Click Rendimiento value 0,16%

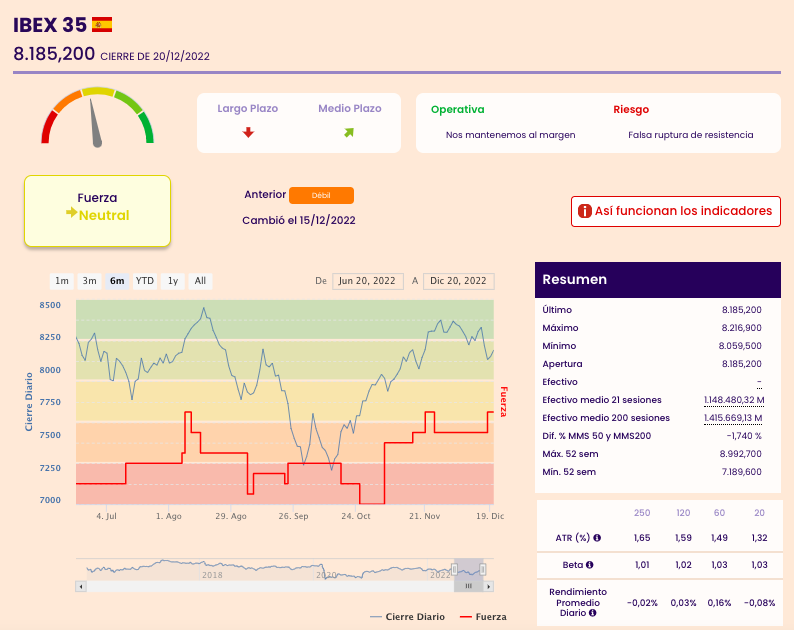click(719, 603)
